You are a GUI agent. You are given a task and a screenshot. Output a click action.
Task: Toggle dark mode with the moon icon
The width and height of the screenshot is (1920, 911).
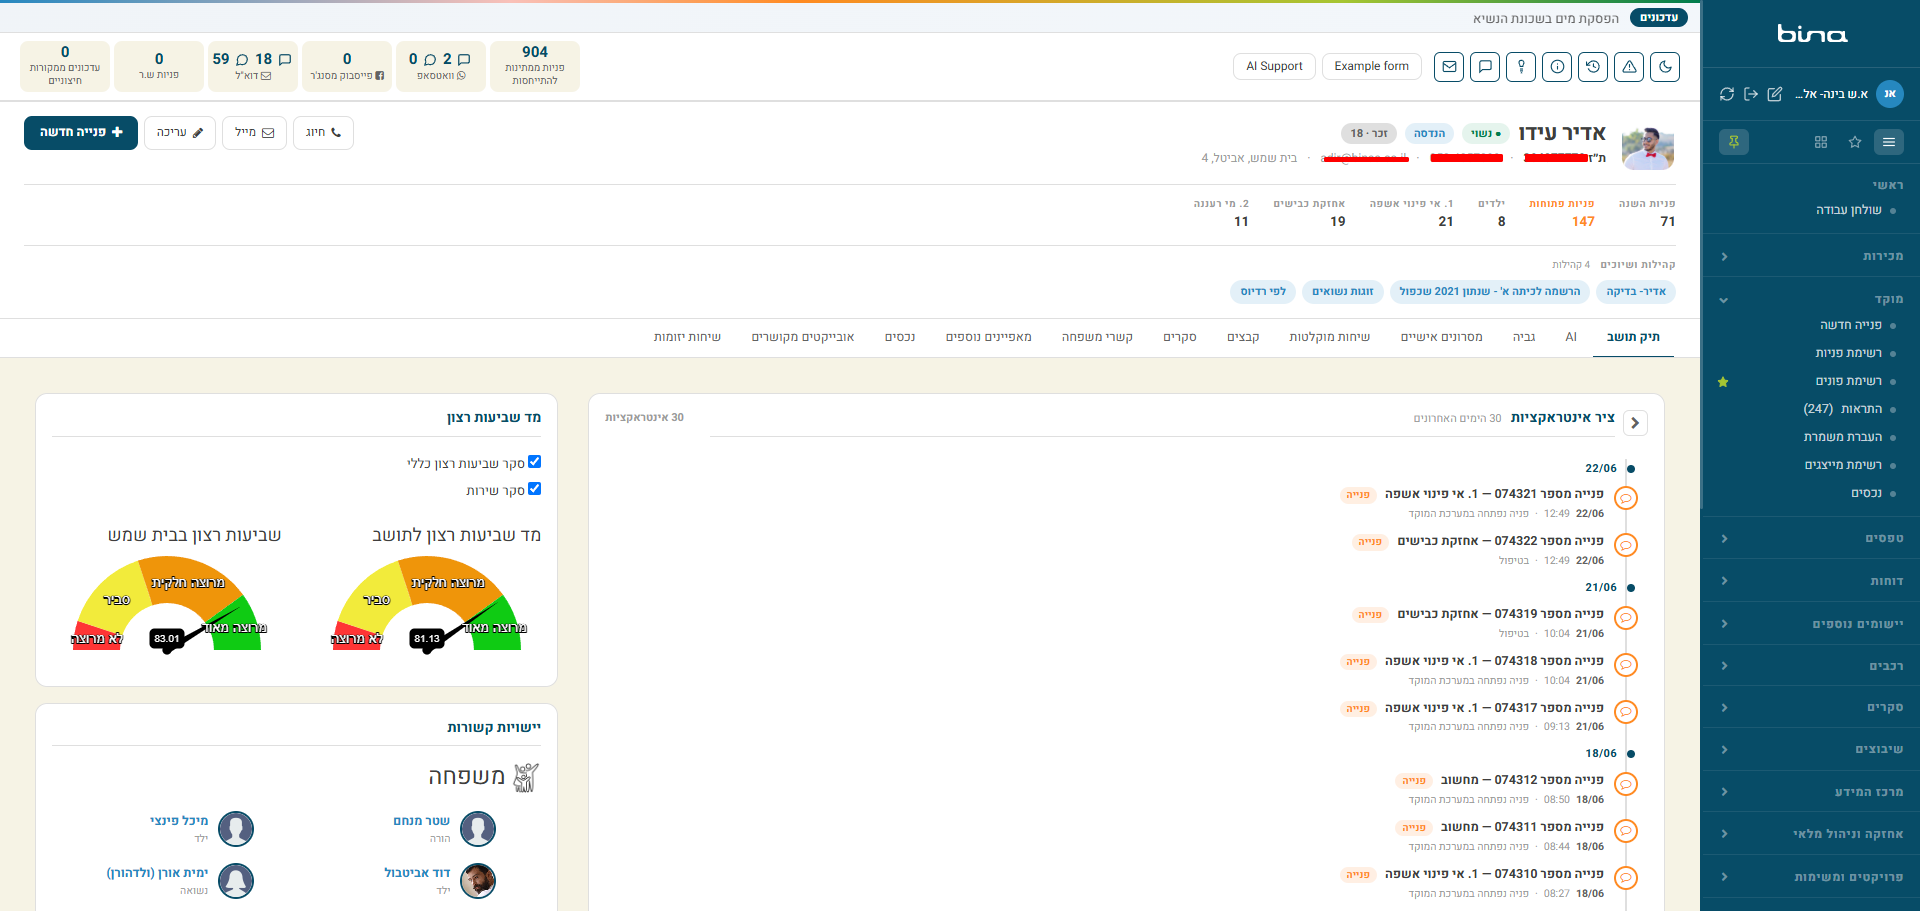pos(1665,67)
